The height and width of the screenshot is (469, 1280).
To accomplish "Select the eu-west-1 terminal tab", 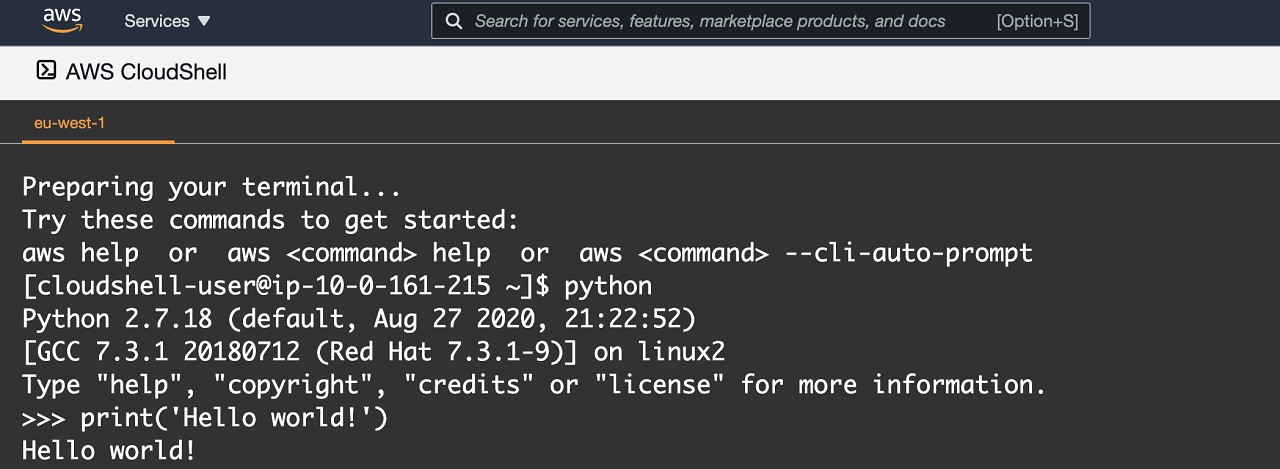I will tap(69, 123).
